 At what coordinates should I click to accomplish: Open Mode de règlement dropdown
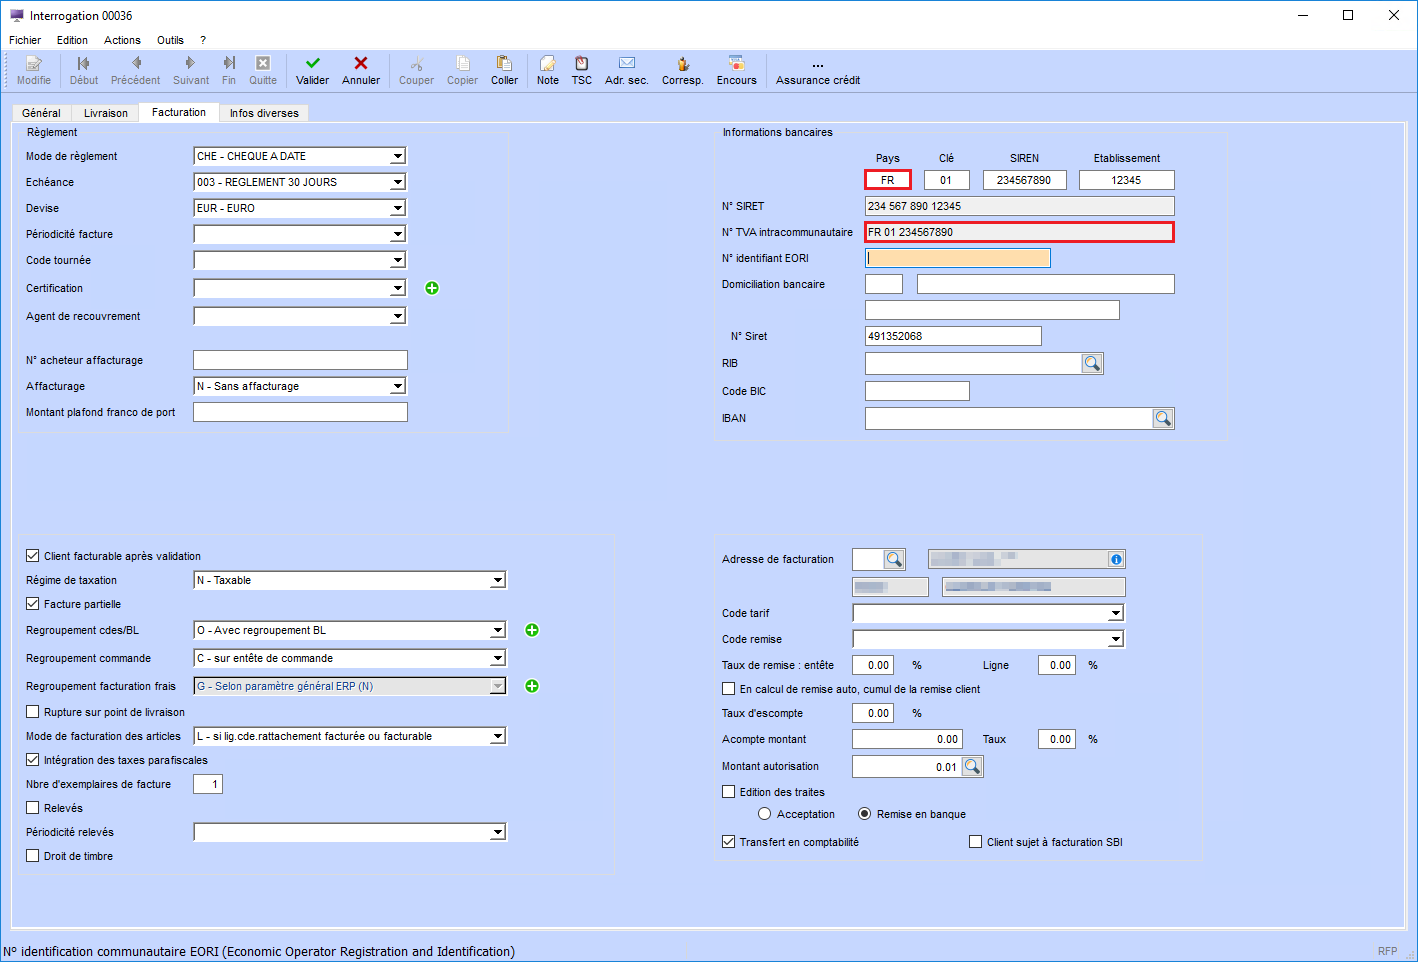(x=398, y=156)
